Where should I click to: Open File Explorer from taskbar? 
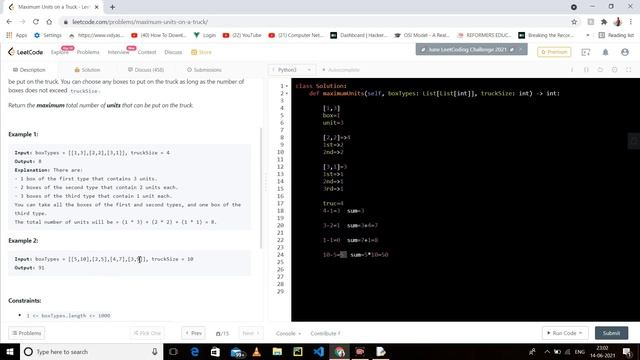(277, 351)
